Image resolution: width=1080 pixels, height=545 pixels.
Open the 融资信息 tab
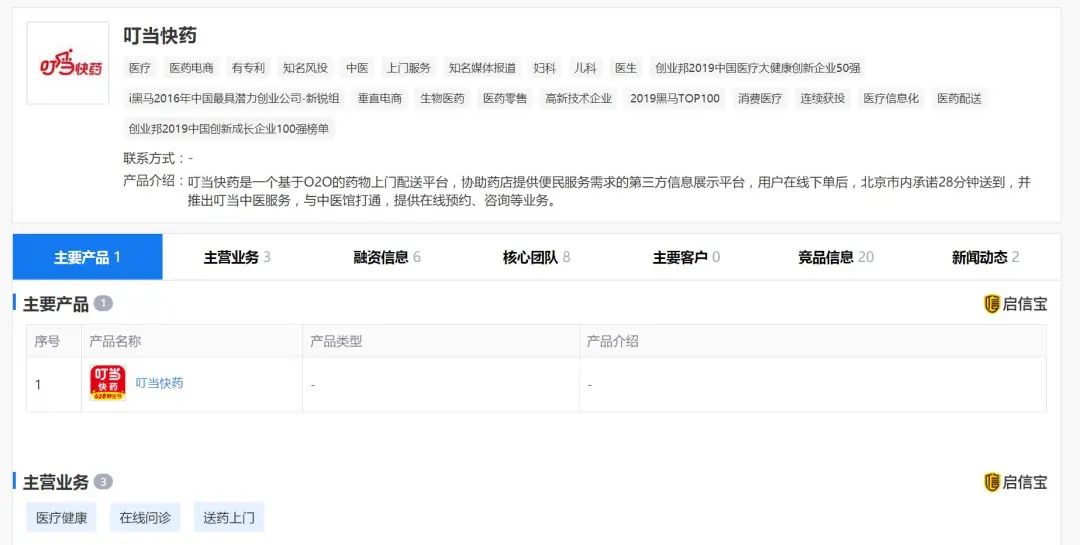pos(387,257)
